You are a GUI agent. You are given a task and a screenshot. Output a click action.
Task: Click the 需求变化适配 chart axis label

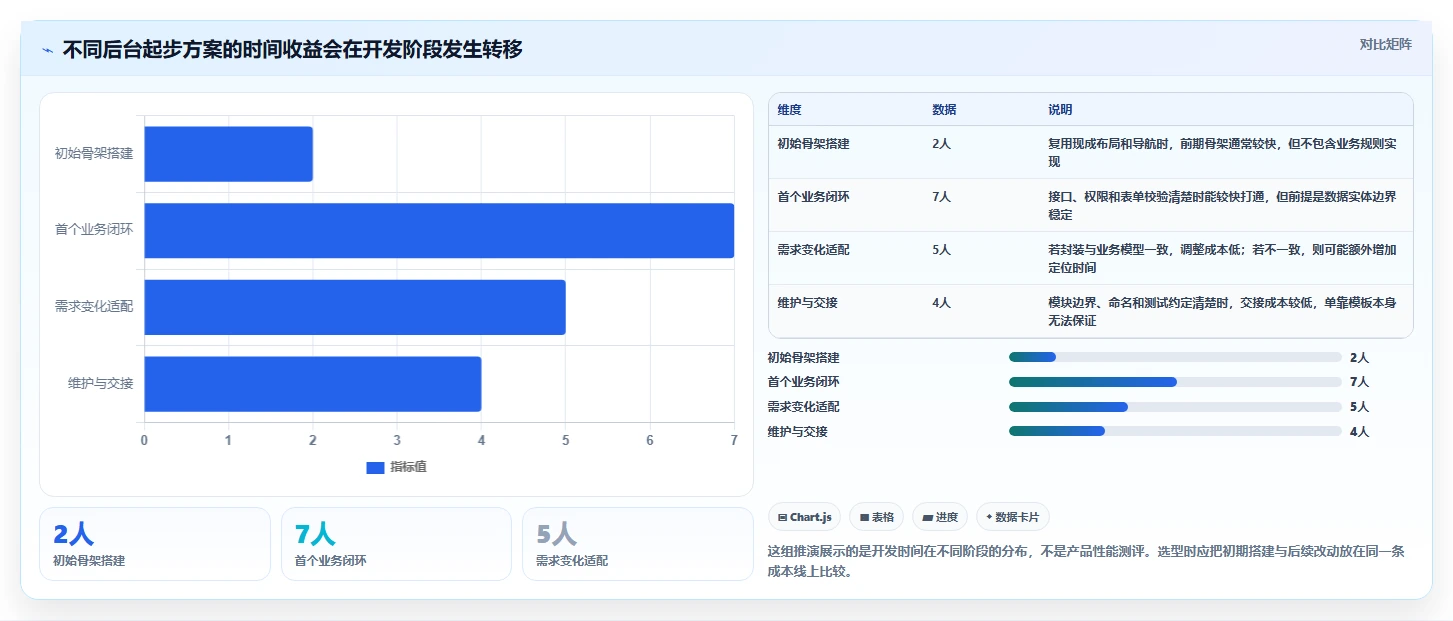click(x=94, y=307)
